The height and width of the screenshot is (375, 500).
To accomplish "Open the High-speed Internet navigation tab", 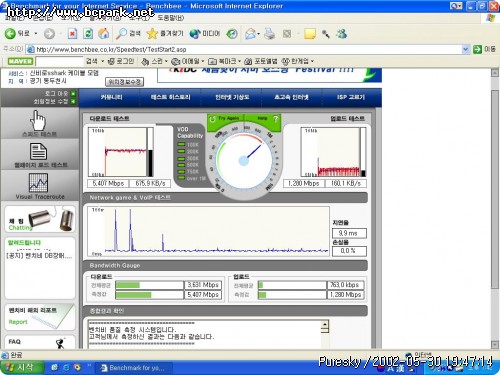I will pos(291,97).
